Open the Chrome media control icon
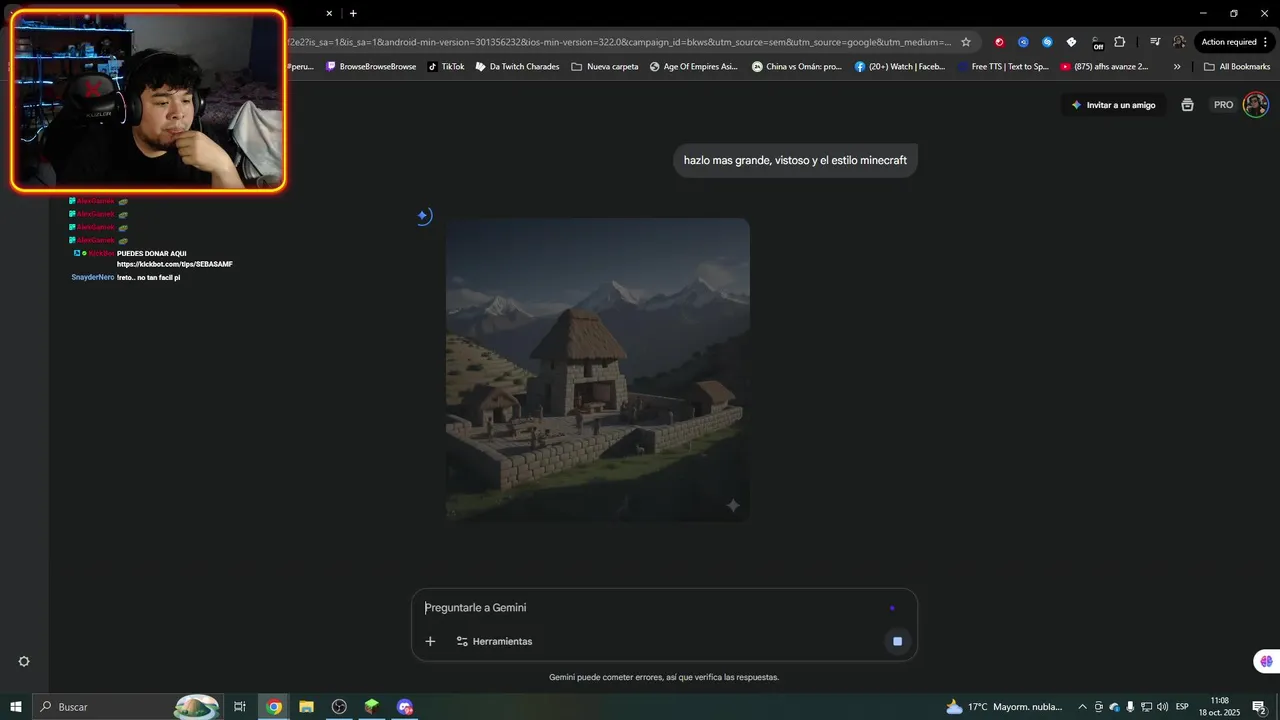This screenshot has width=1280, height=720. point(1155,42)
